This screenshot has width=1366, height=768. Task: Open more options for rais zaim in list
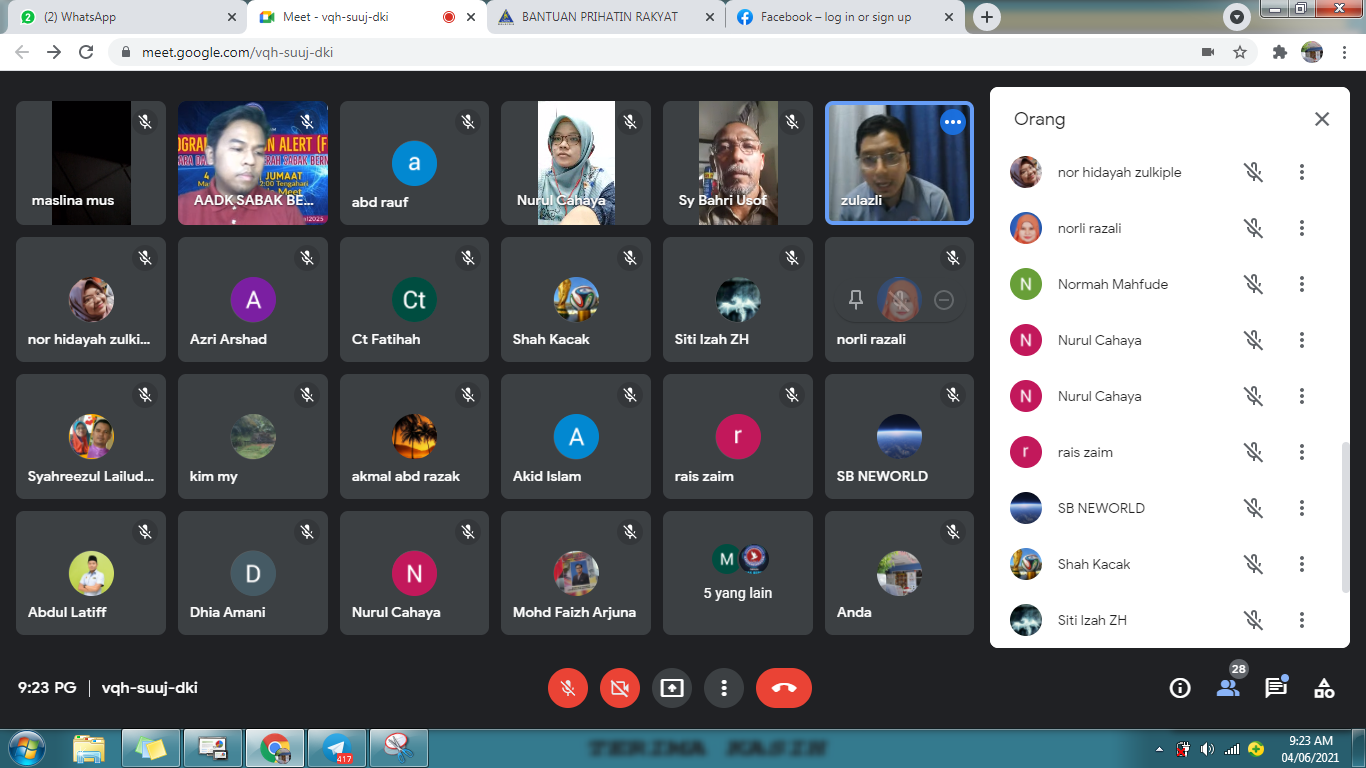point(1301,452)
